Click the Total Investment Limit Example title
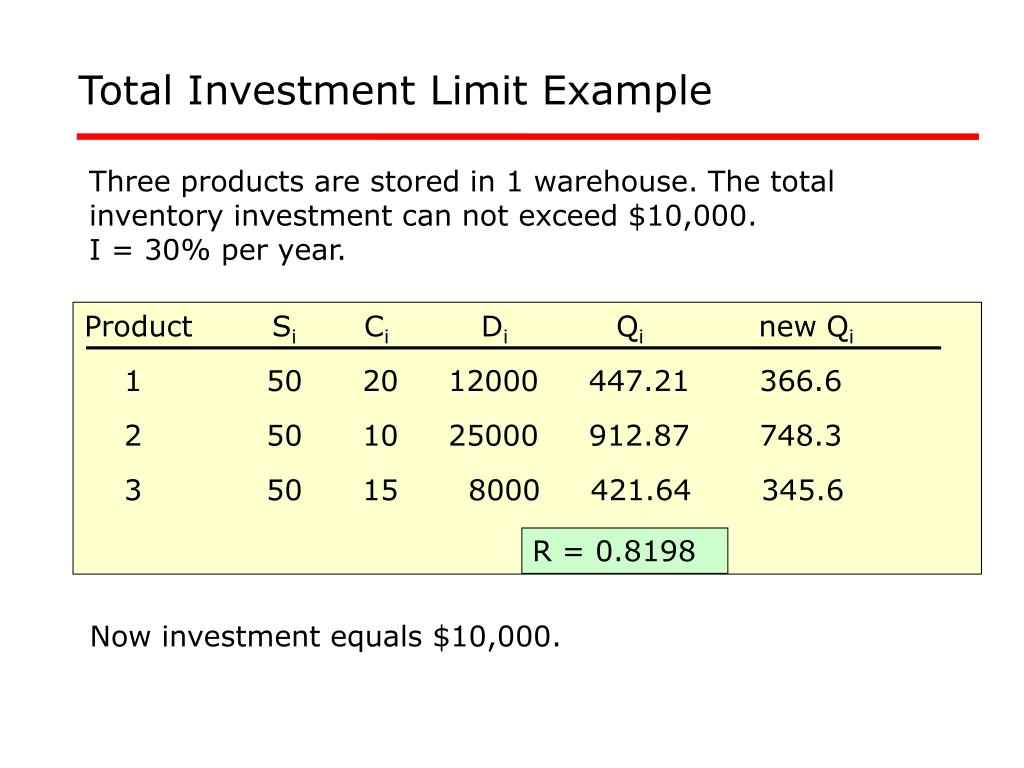 coord(394,91)
